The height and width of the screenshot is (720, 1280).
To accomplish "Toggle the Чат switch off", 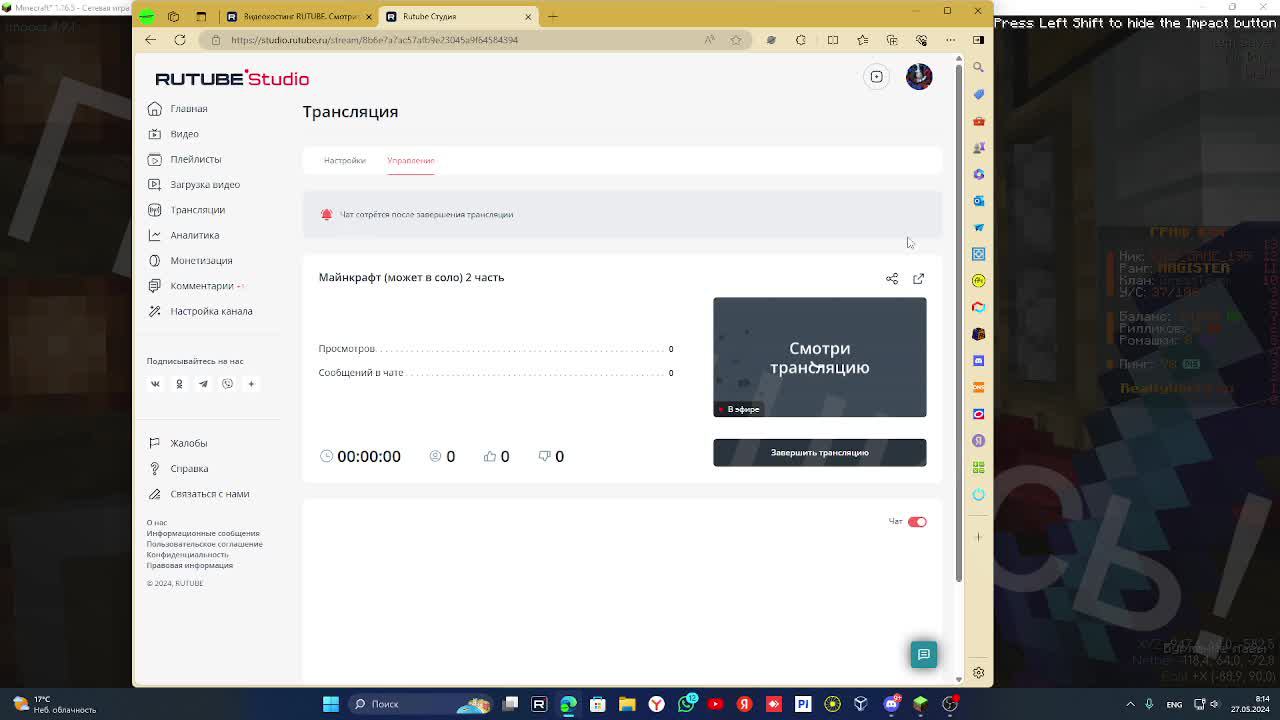I will [x=917, y=522].
